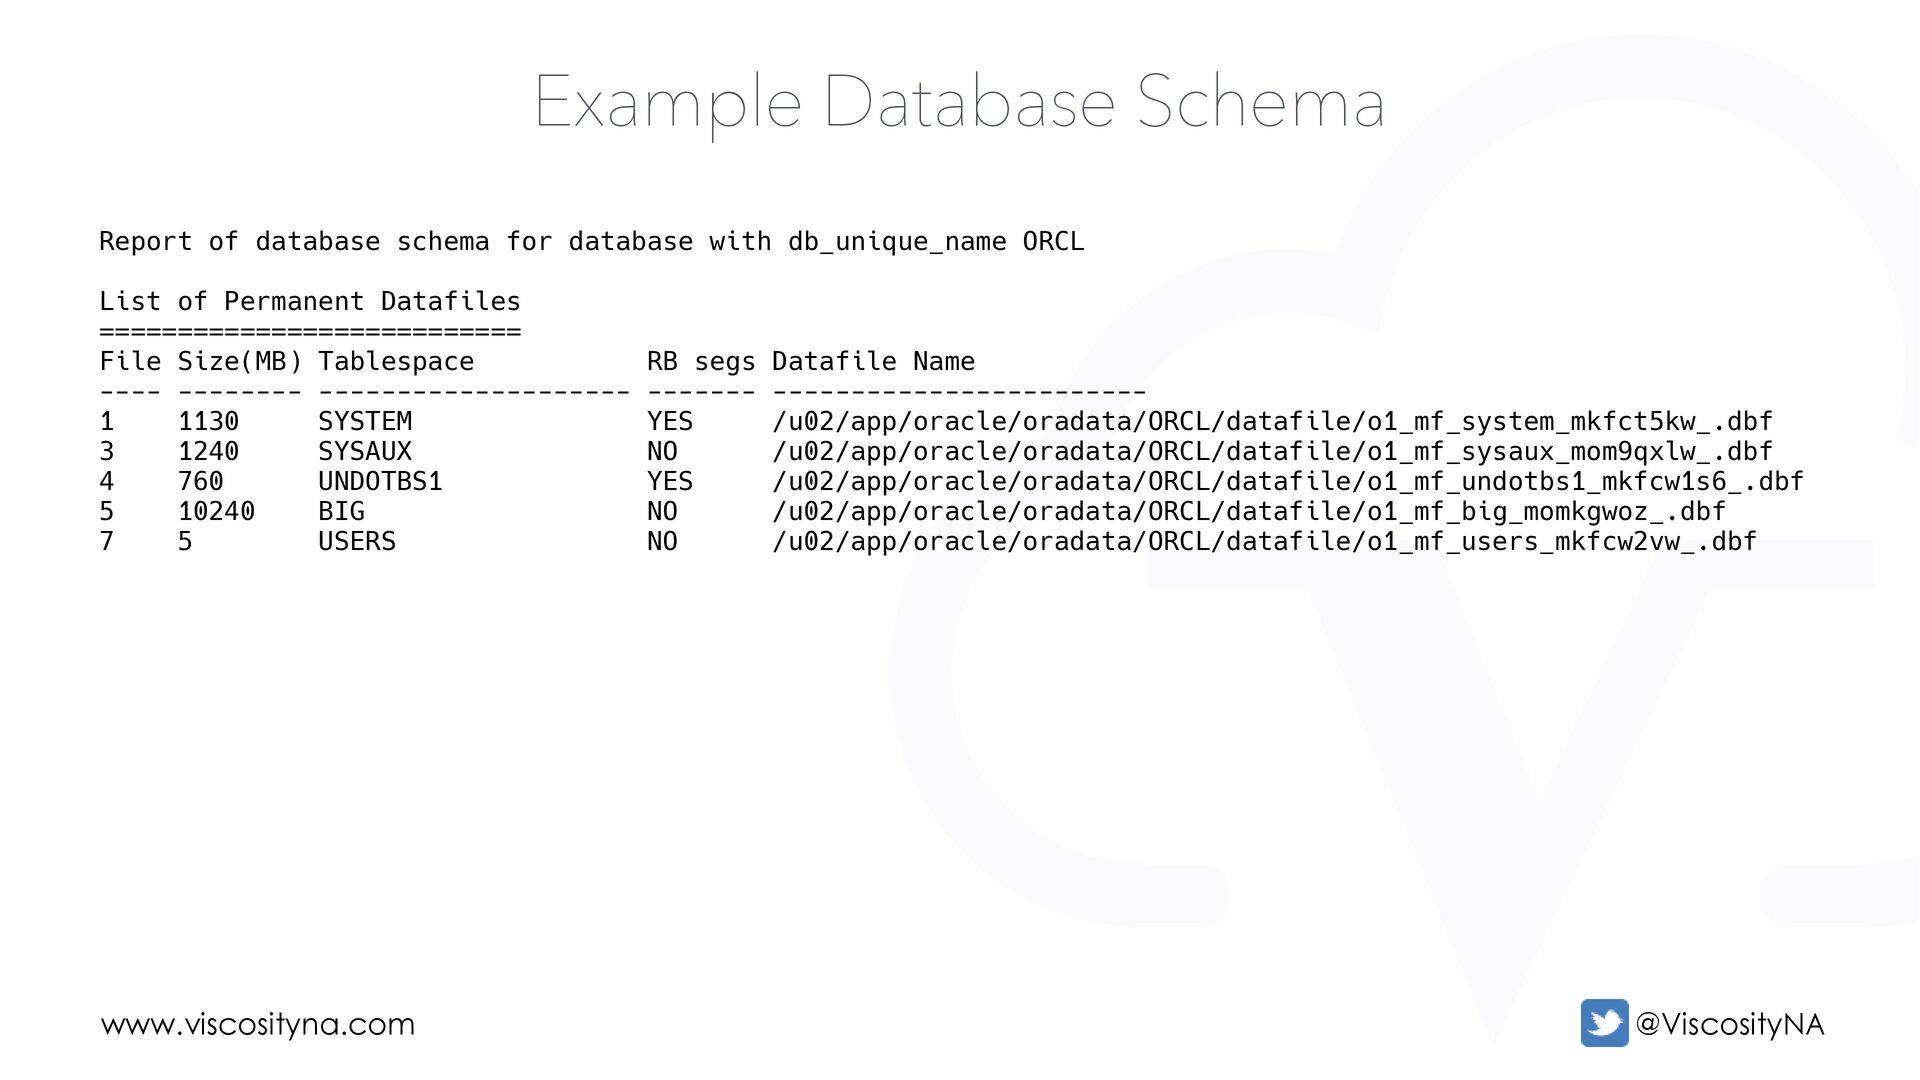Click the o1_mf_sysaux_mom9qxlw_.dbf datafile path
The image size is (1920, 1080).
1272,452
